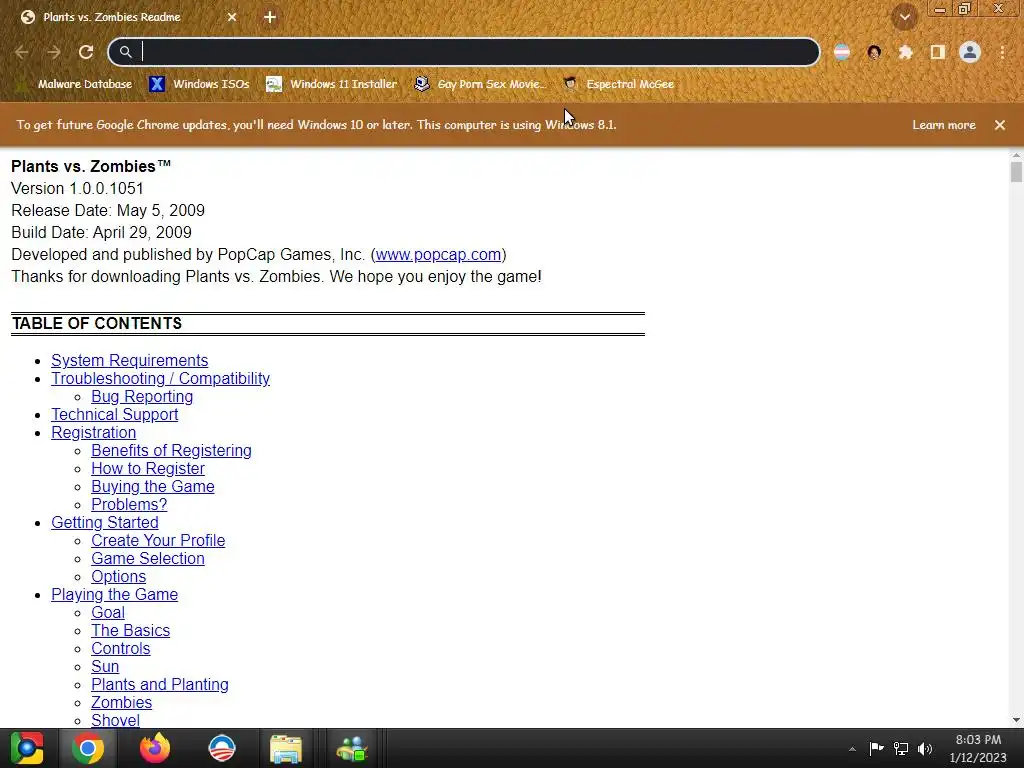The height and width of the screenshot is (768, 1024).
Task: Close the Plants vs. Zombies Readme tab
Action: 232,17
